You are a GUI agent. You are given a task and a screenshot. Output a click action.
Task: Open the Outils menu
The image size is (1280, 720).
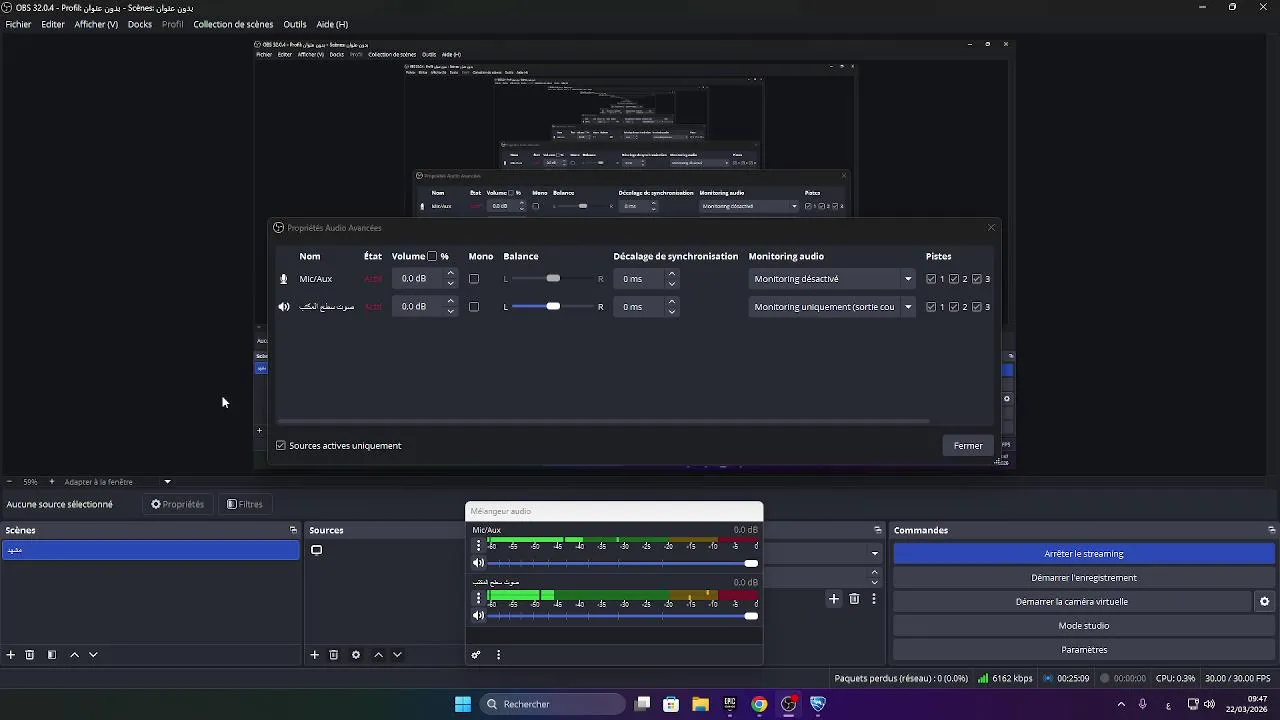tap(295, 24)
